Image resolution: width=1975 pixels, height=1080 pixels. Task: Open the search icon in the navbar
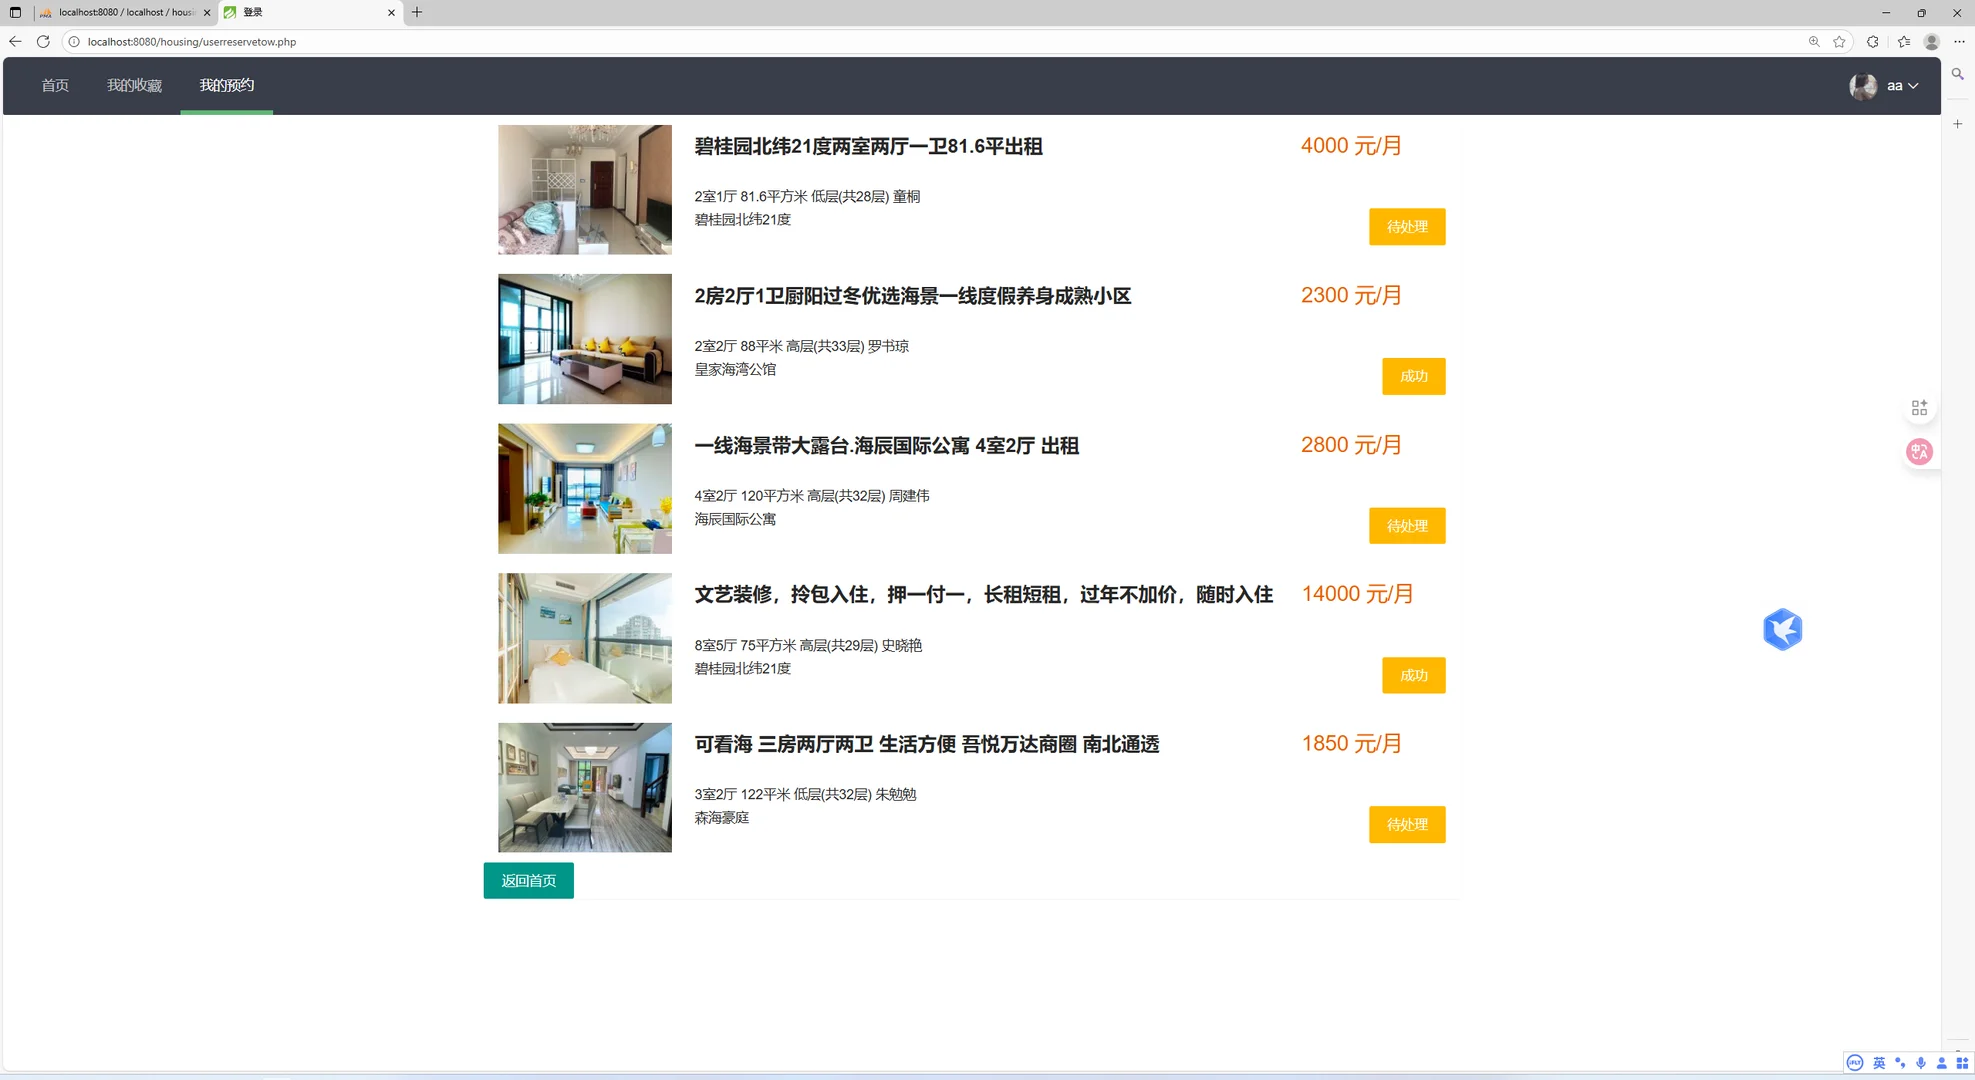click(x=1957, y=75)
